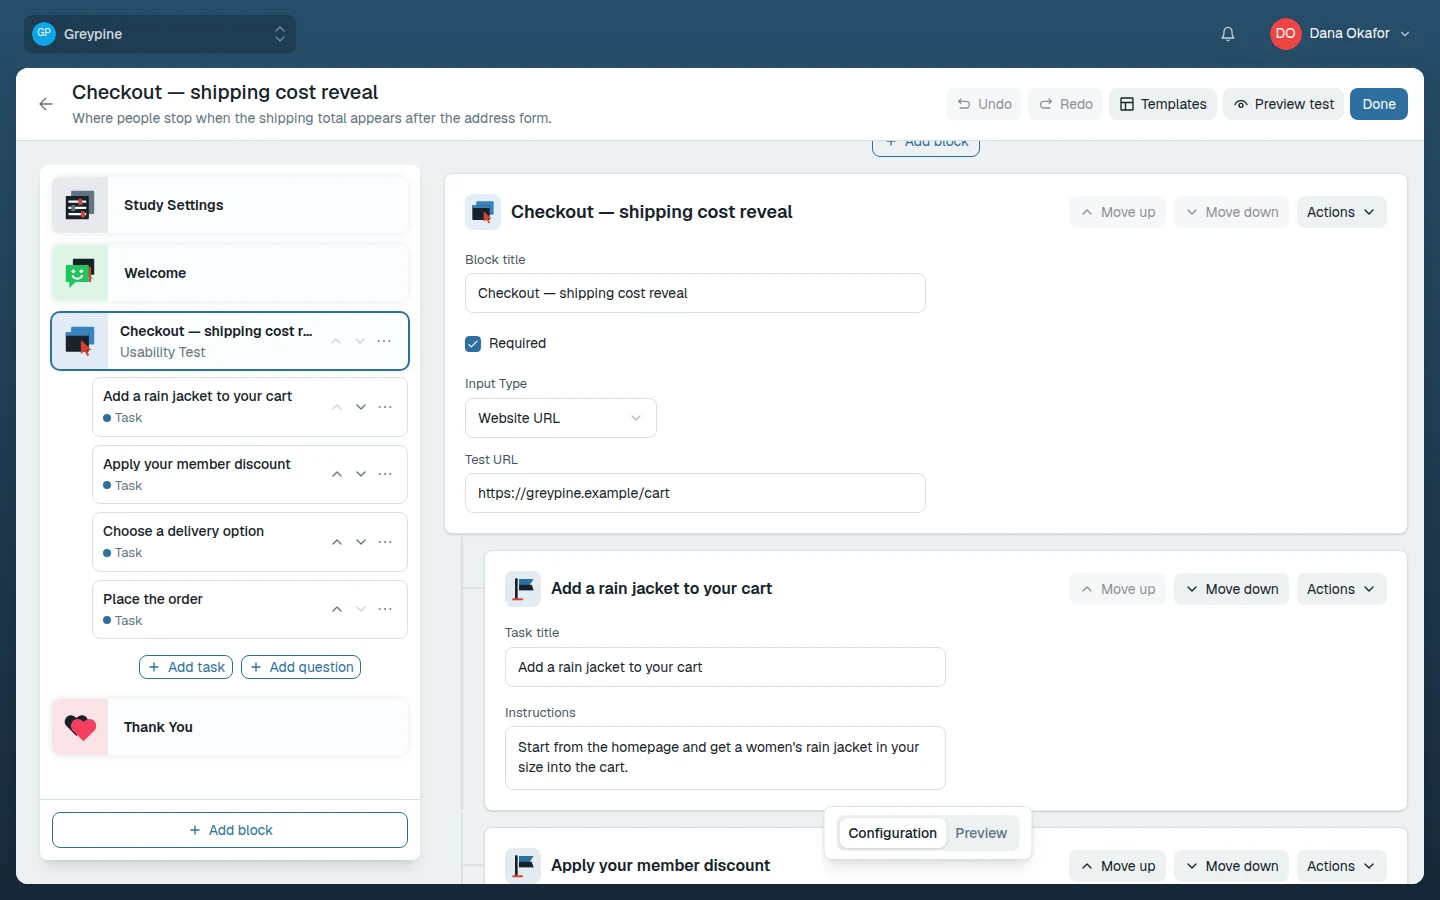The width and height of the screenshot is (1440, 900).
Task: Click the flag icon of 'Add a rain jacket' panel
Action: tap(523, 589)
